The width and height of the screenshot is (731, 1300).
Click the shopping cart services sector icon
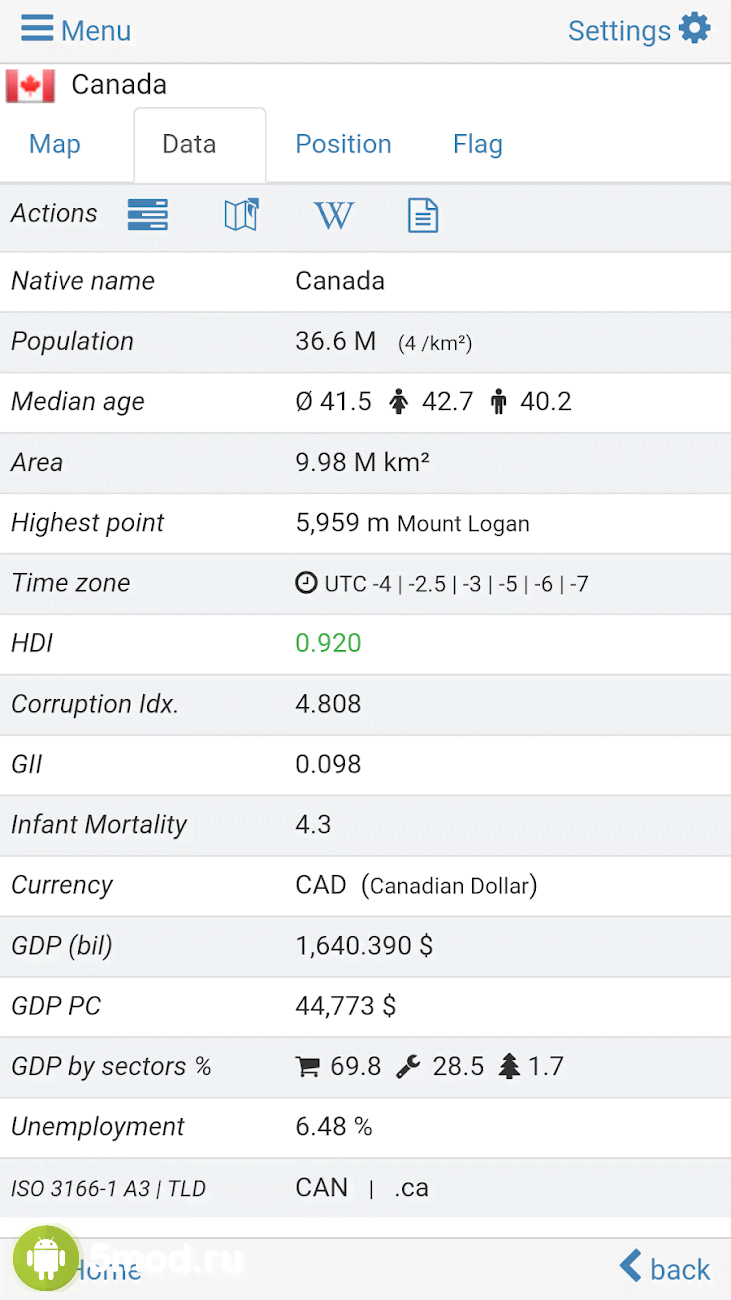(x=308, y=1067)
